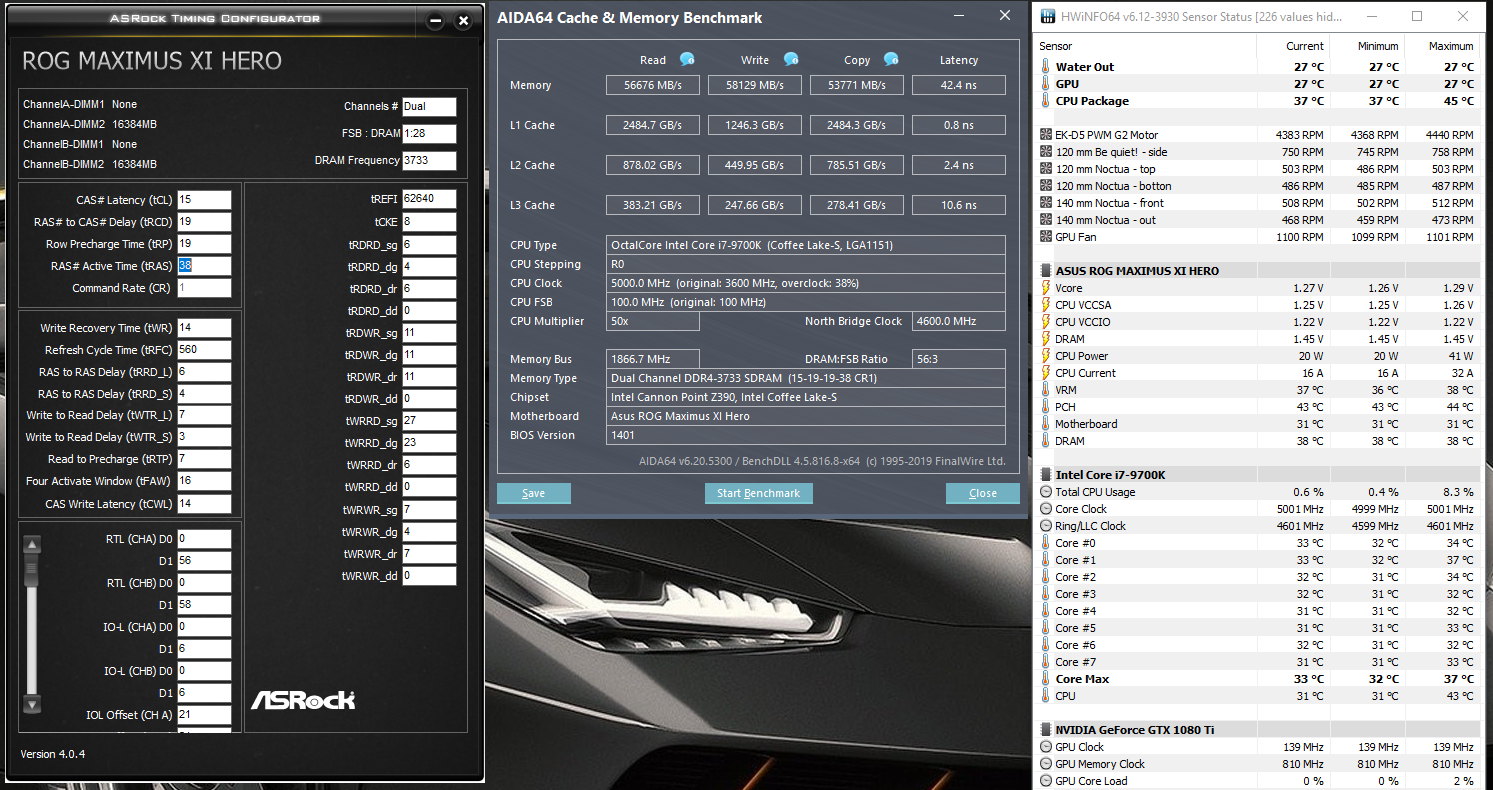Click the Write Recovery Time (tWR) field
The image size is (1493, 790).
[204, 328]
